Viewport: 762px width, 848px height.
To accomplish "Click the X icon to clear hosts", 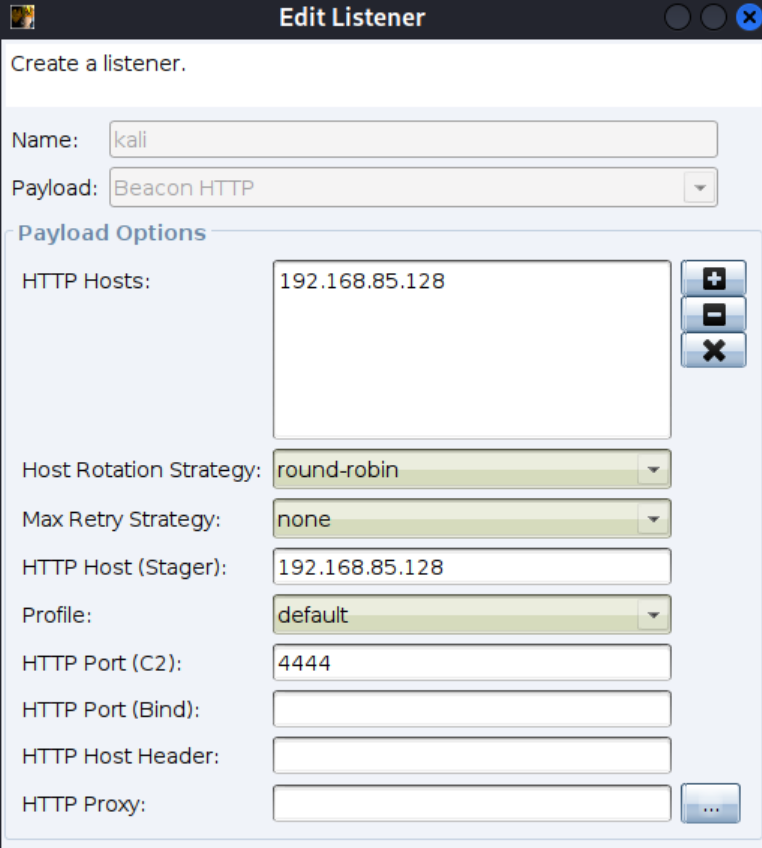I will [x=713, y=350].
